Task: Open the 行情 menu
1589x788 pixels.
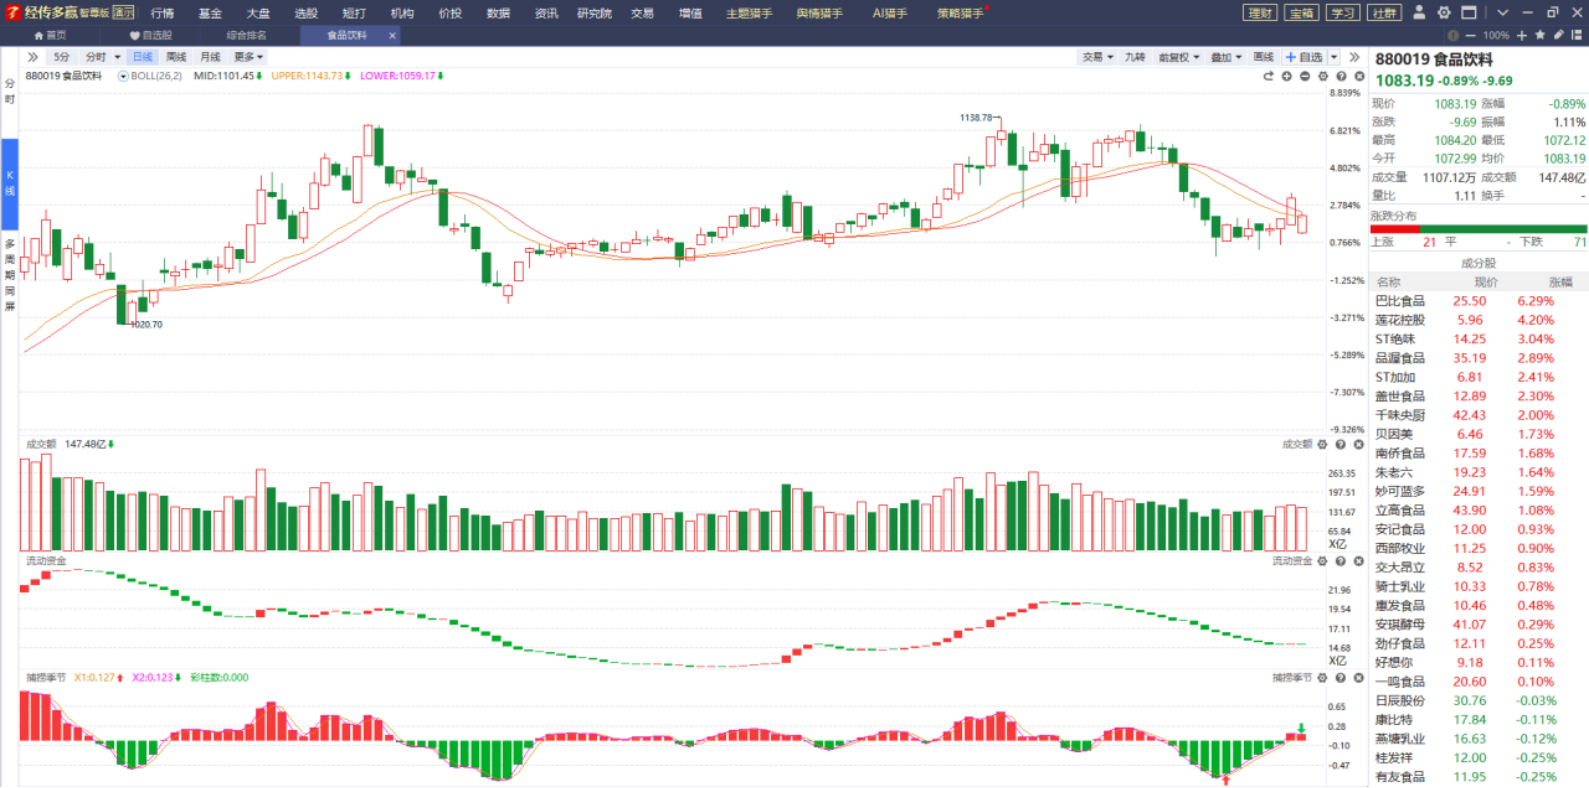Action: tap(162, 13)
